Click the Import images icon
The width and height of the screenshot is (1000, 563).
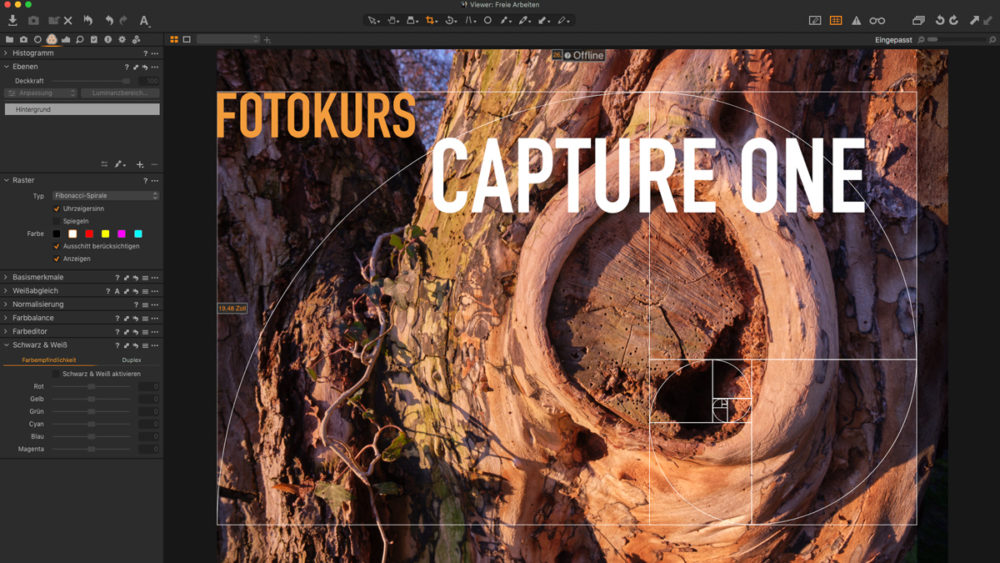[x=12, y=20]
